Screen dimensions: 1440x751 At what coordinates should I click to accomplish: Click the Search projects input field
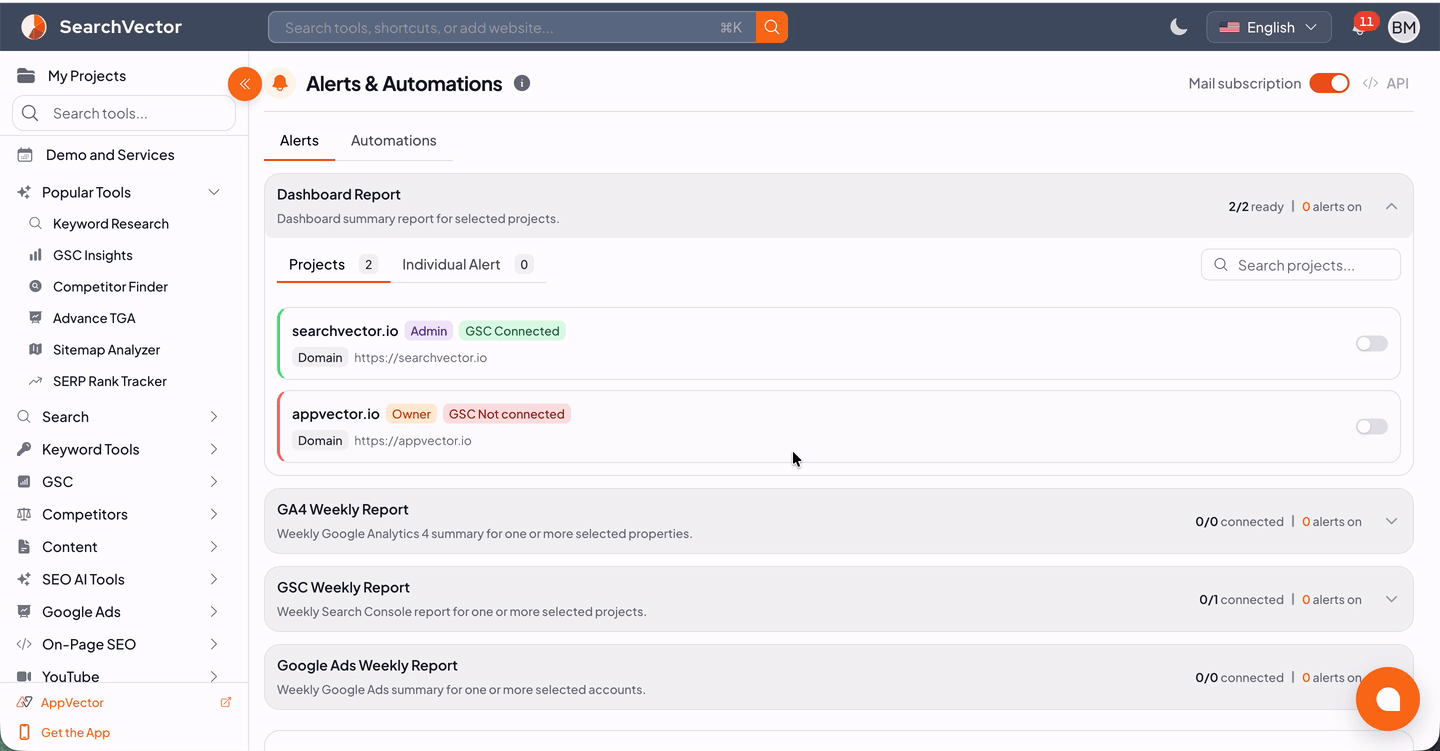(x=1301, y=265)
